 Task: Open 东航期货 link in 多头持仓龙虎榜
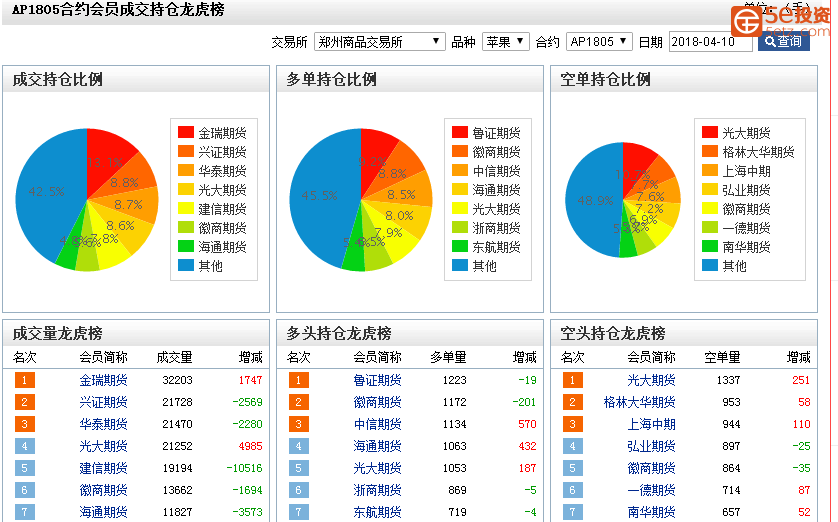point(377,512)
